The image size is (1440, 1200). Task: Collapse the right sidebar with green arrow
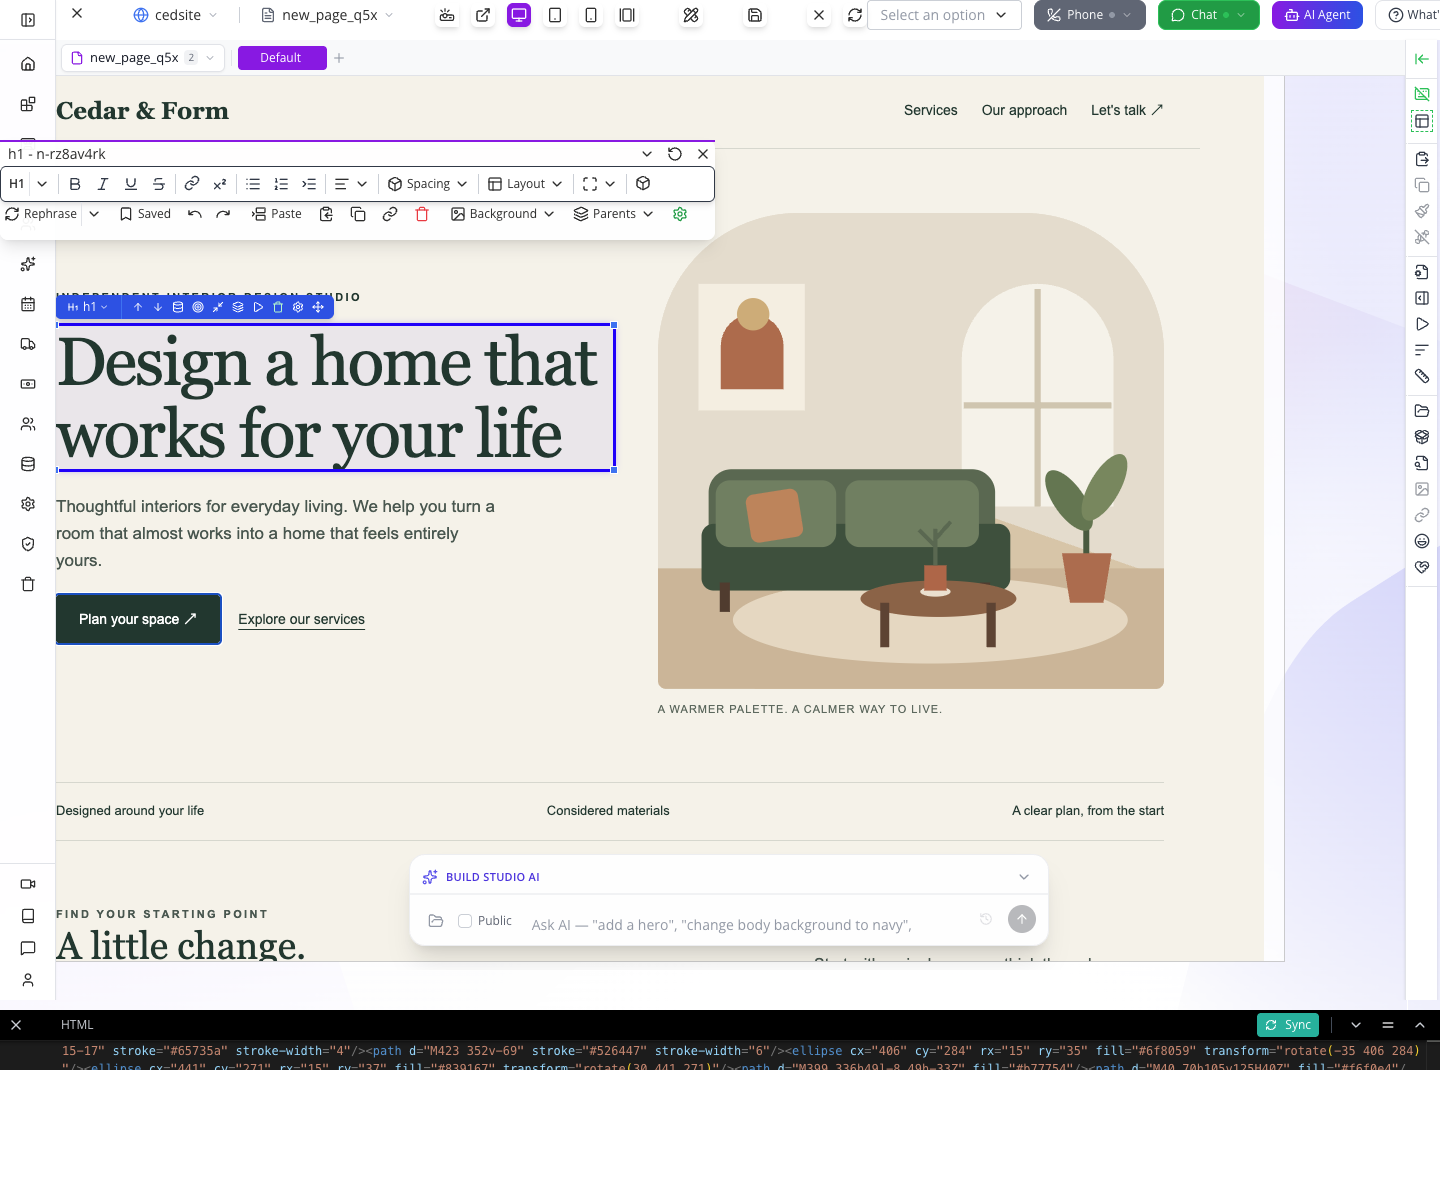(1422, 59)
